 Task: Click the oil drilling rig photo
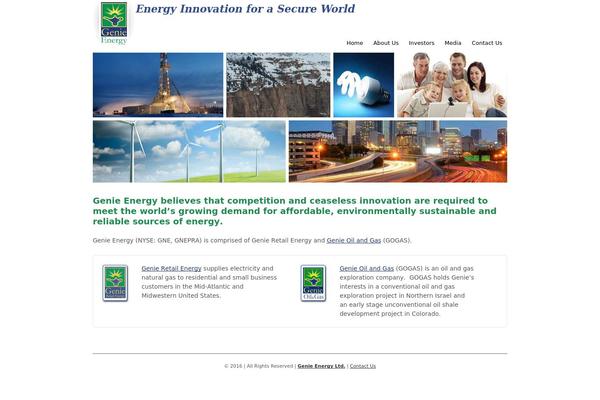coord(158,85)
